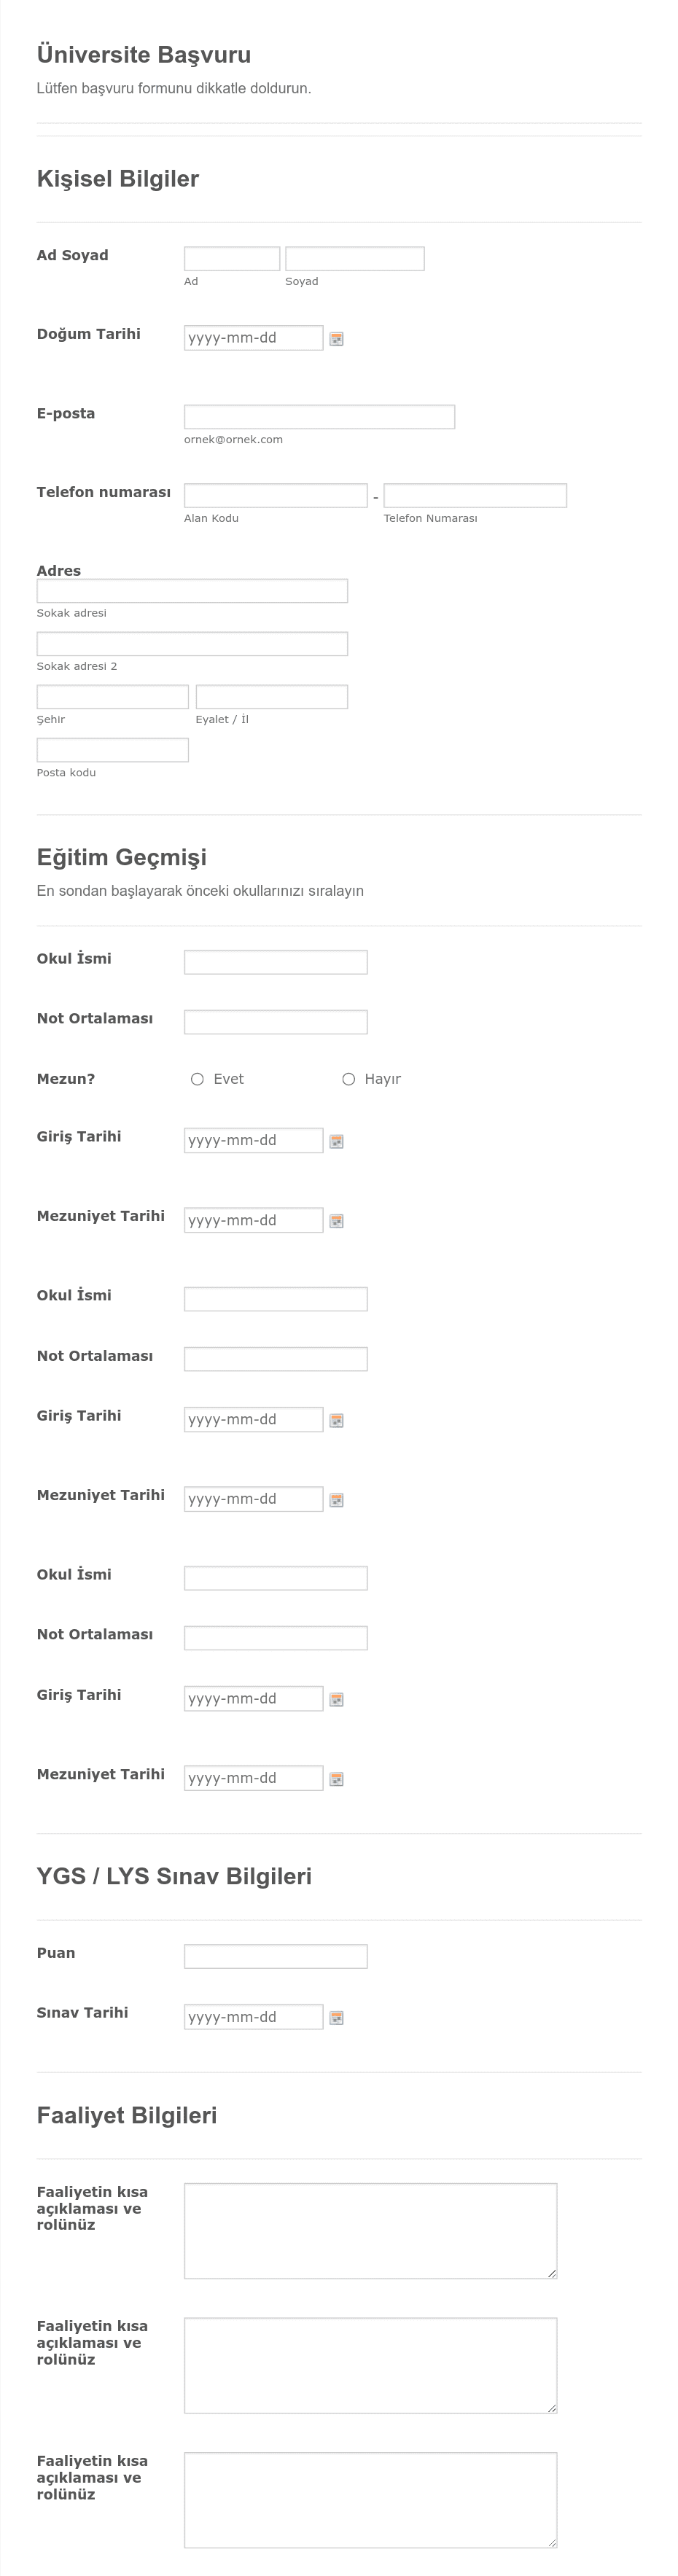Open the third Mezuniyet Tarihi calendar icon
Viewport: 678px width, 2576px height.
point(337,1778)
